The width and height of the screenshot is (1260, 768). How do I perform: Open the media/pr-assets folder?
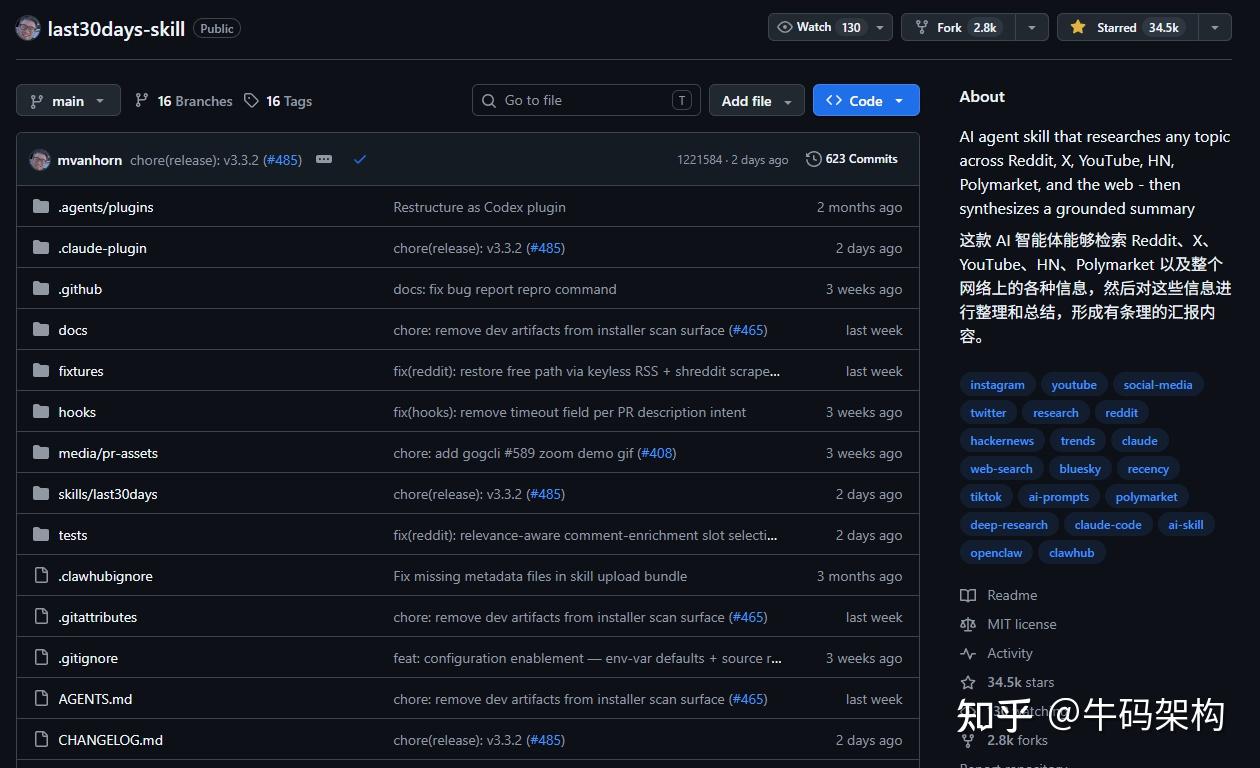point(108,453)
